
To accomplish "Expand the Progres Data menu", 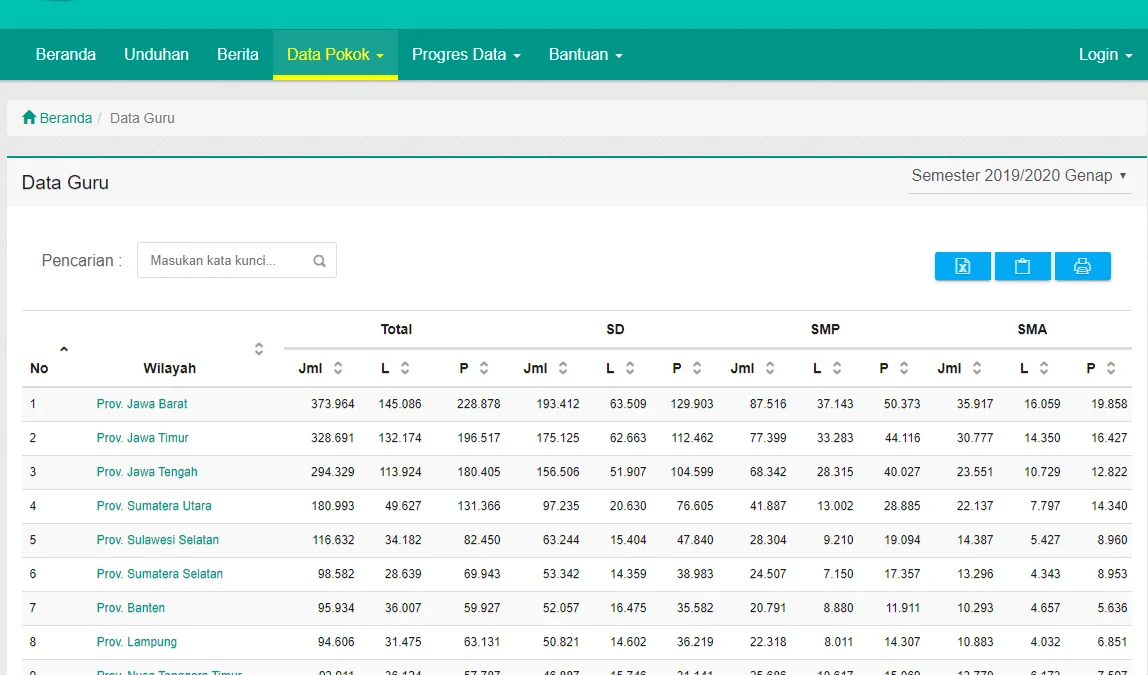I will (466, 55).
